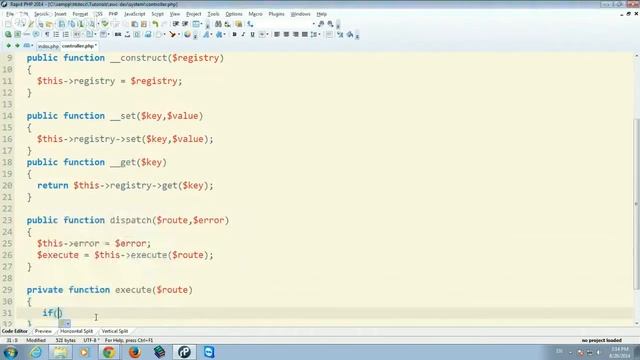640x360 pixels.
Task: Click the Undo arrow icon
Action: pyautogui.click(x=155, y=24)
